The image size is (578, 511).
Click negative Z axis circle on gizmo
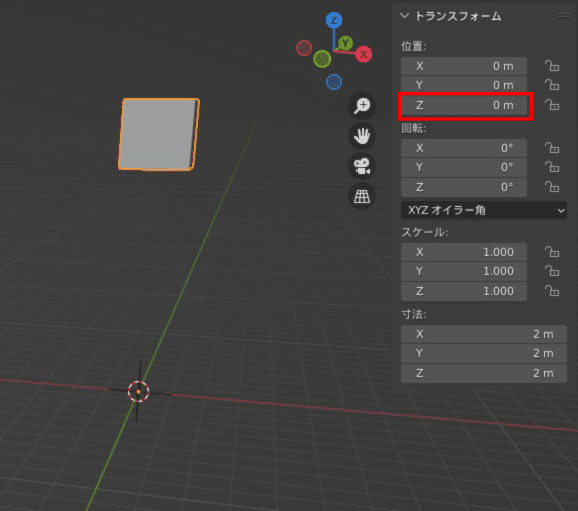[334, 82]
